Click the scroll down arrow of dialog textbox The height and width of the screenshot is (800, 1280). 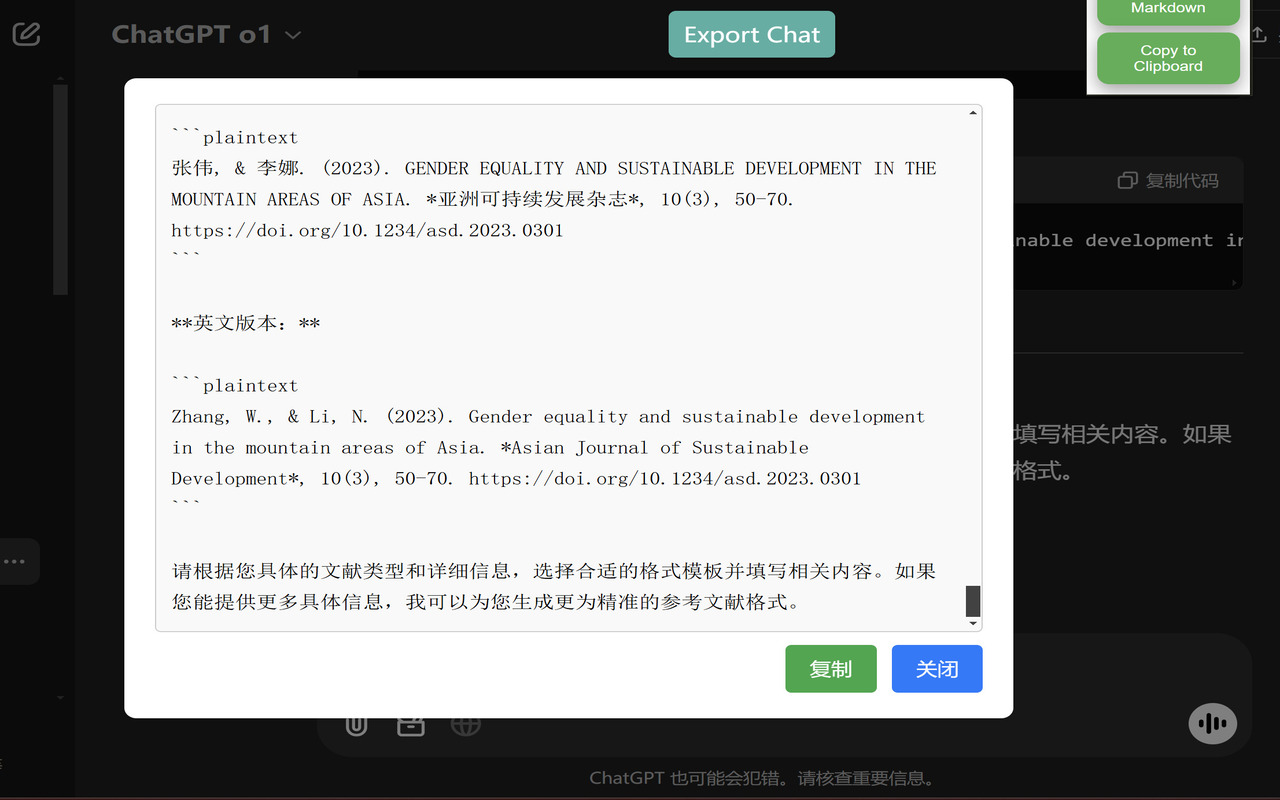pyautogui.click(x=973, y=624)
